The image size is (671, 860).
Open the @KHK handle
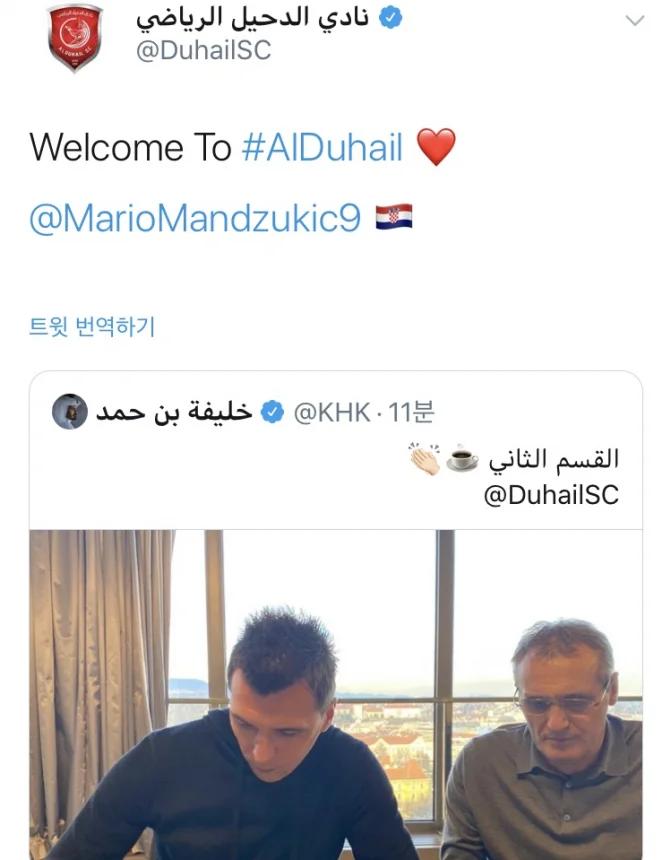(332, 412)
